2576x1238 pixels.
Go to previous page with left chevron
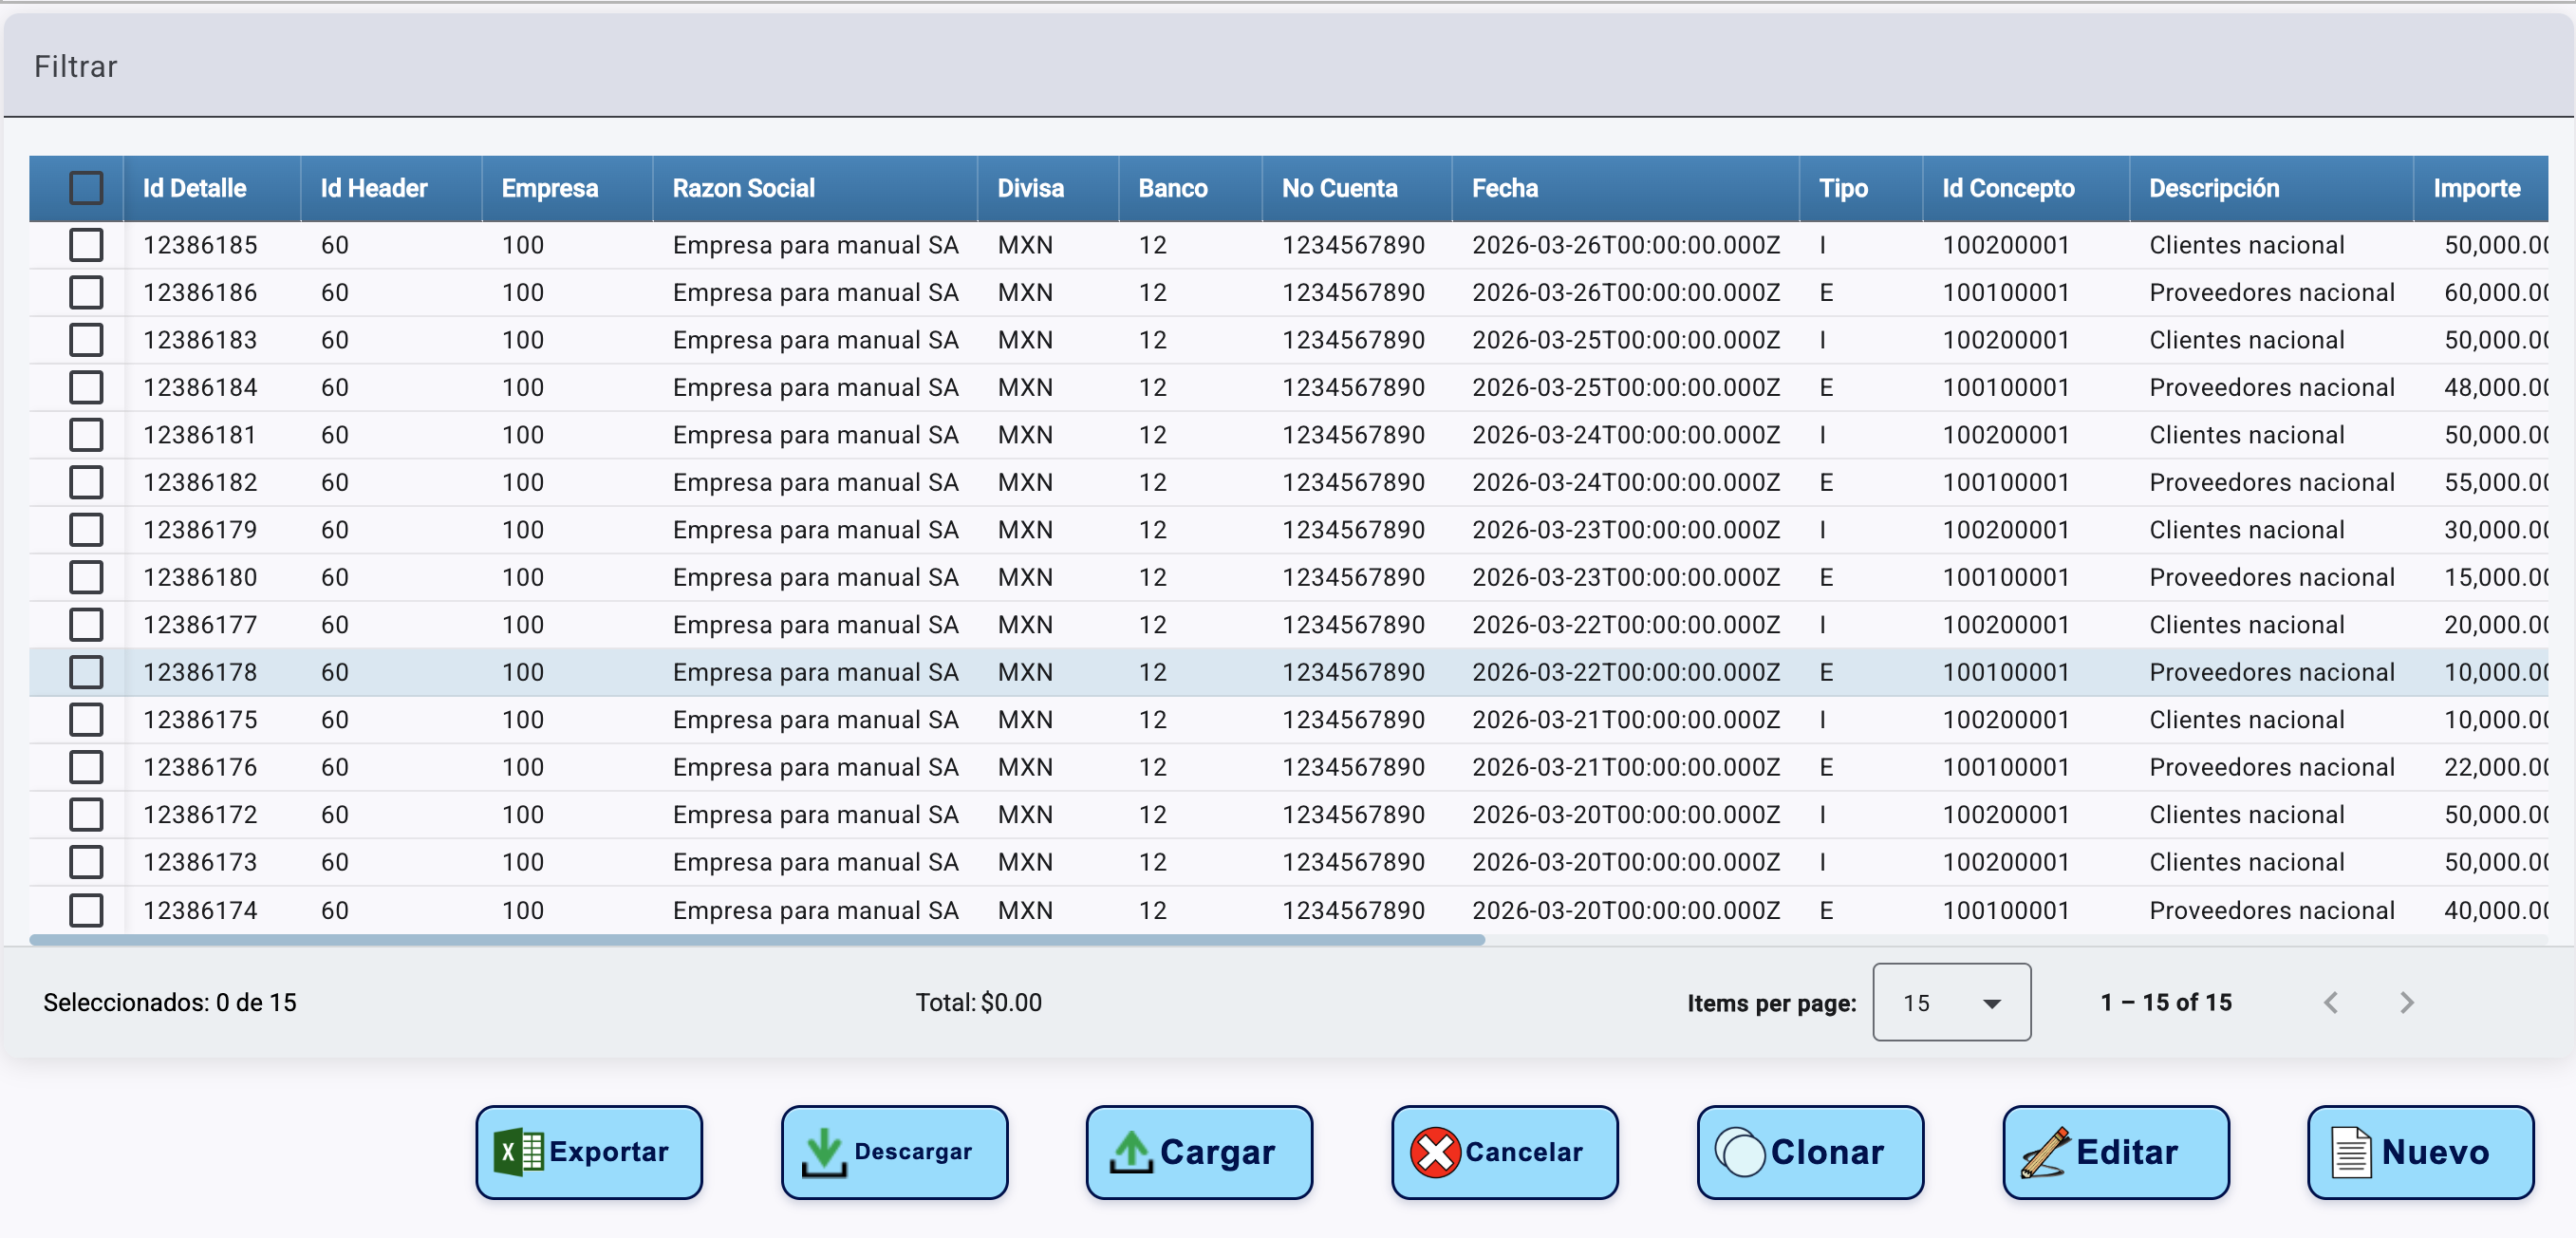pos(2331,1002)
